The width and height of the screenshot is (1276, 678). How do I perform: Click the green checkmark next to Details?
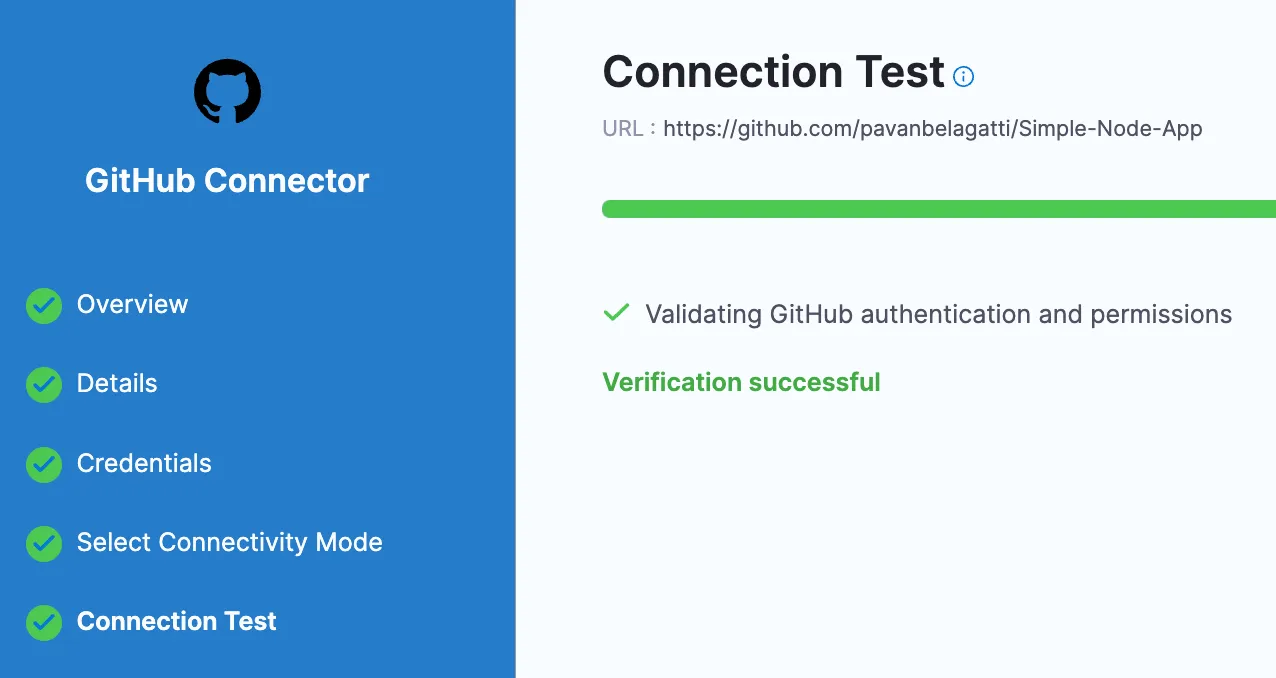pos(44,384)
